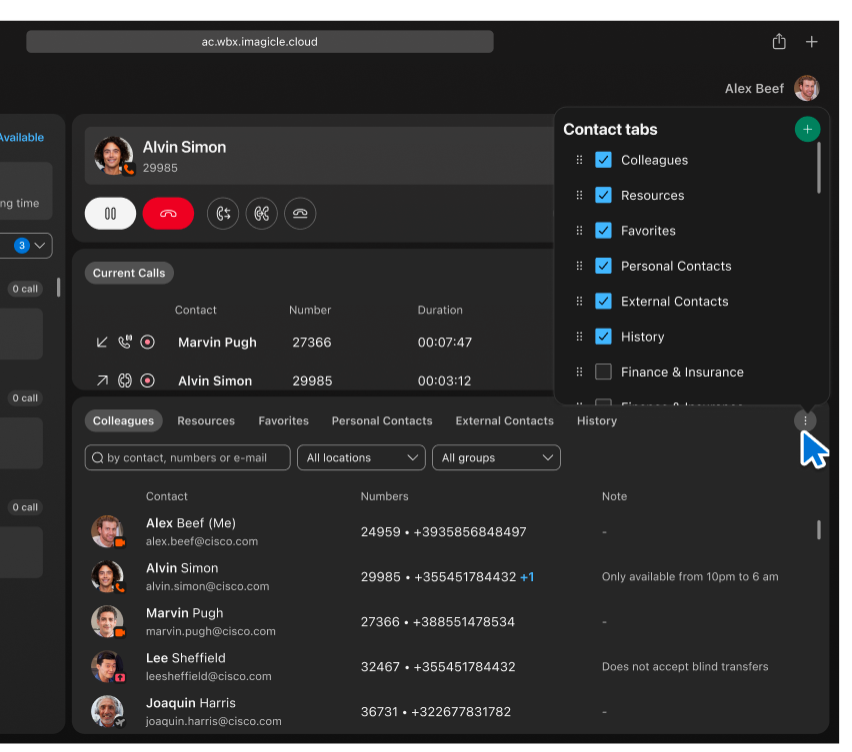This screenshot has width=852, height=752.
Task: Uncheck the History contact tab
Action: 604,336
